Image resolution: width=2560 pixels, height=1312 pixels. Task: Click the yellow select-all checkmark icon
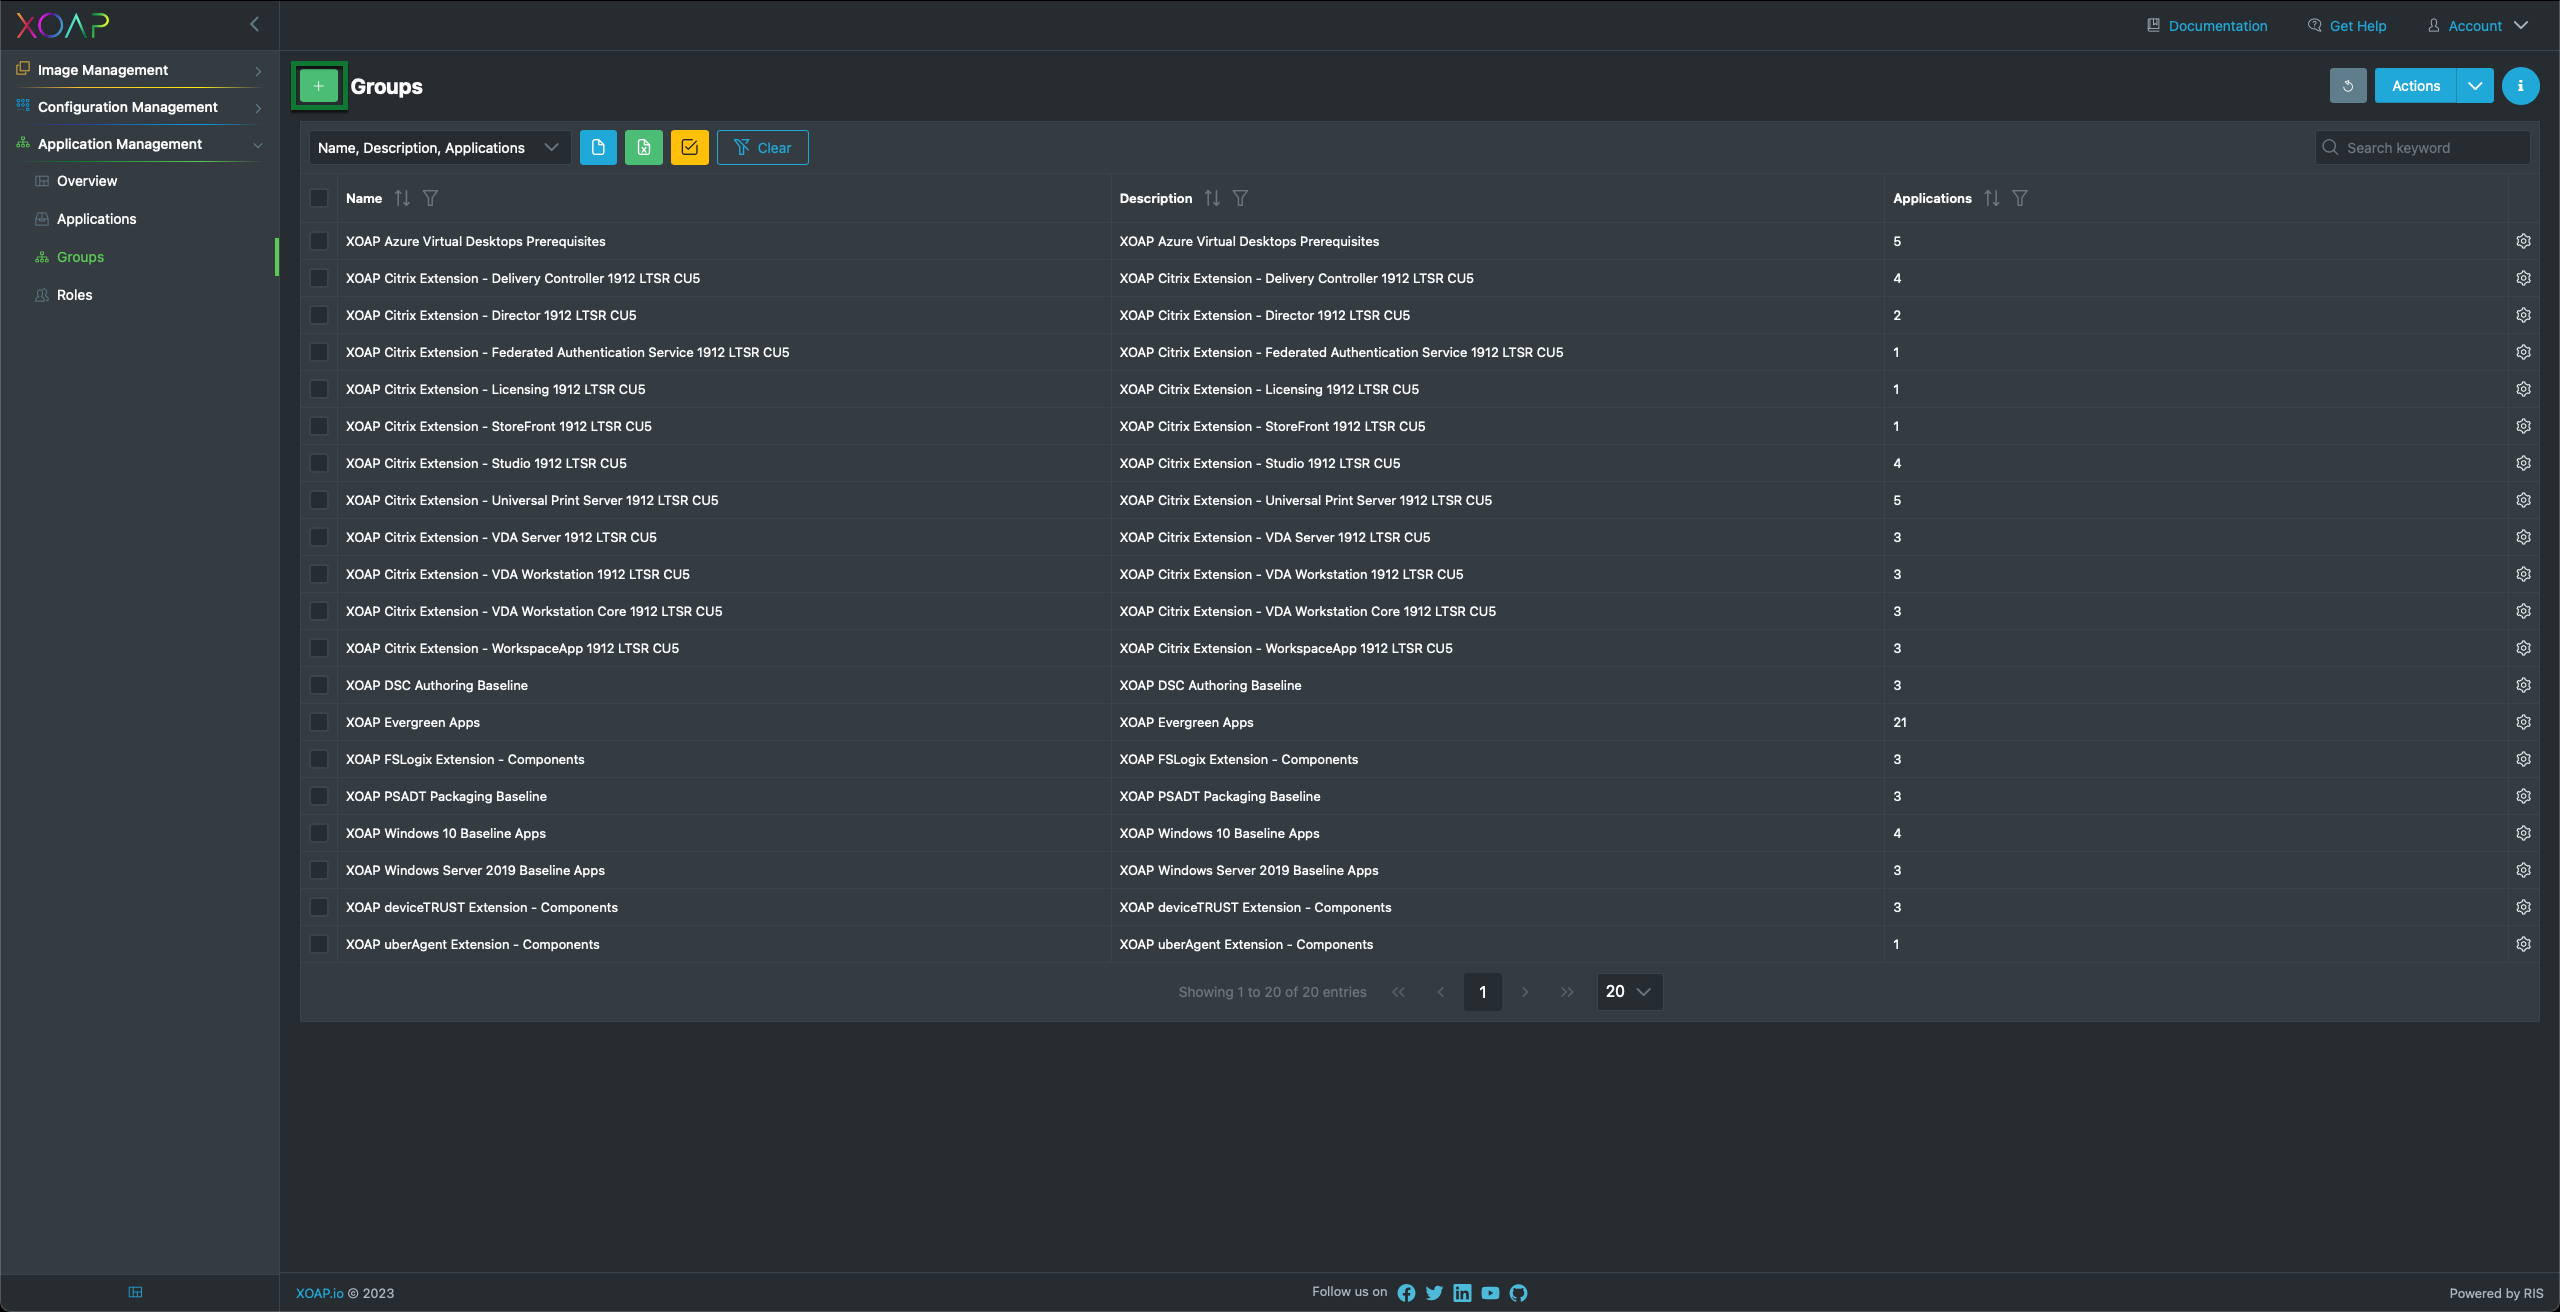coord(690,147)
